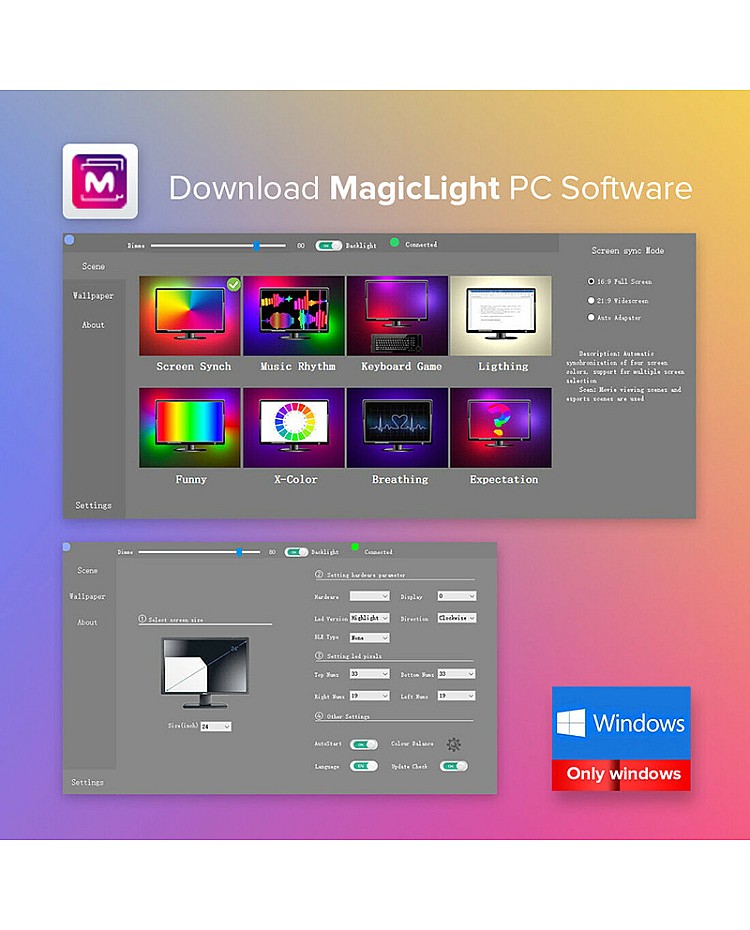Choose the Auto Adapater radio option
750x930 pixels.
pyautogui.click(x=591, y=318)
